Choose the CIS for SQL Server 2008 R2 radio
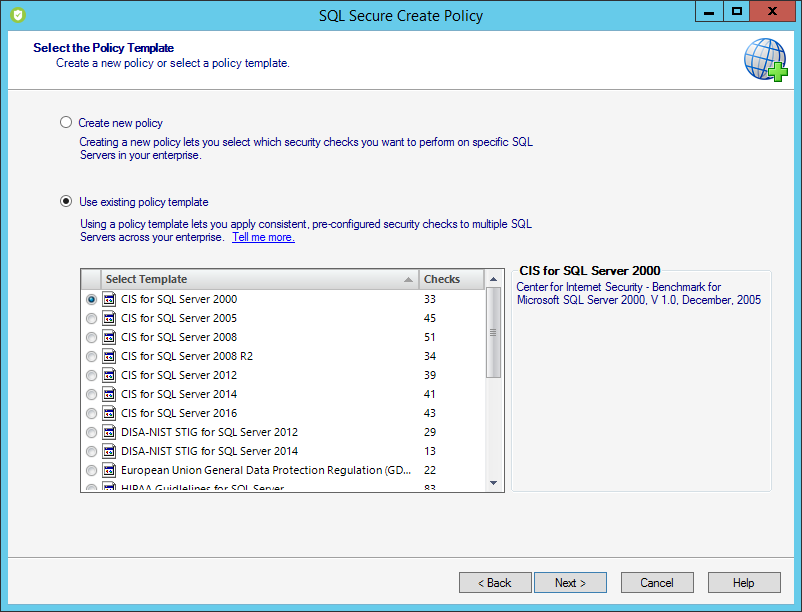The width and height of the screenshot is (802, 612). 92,356
